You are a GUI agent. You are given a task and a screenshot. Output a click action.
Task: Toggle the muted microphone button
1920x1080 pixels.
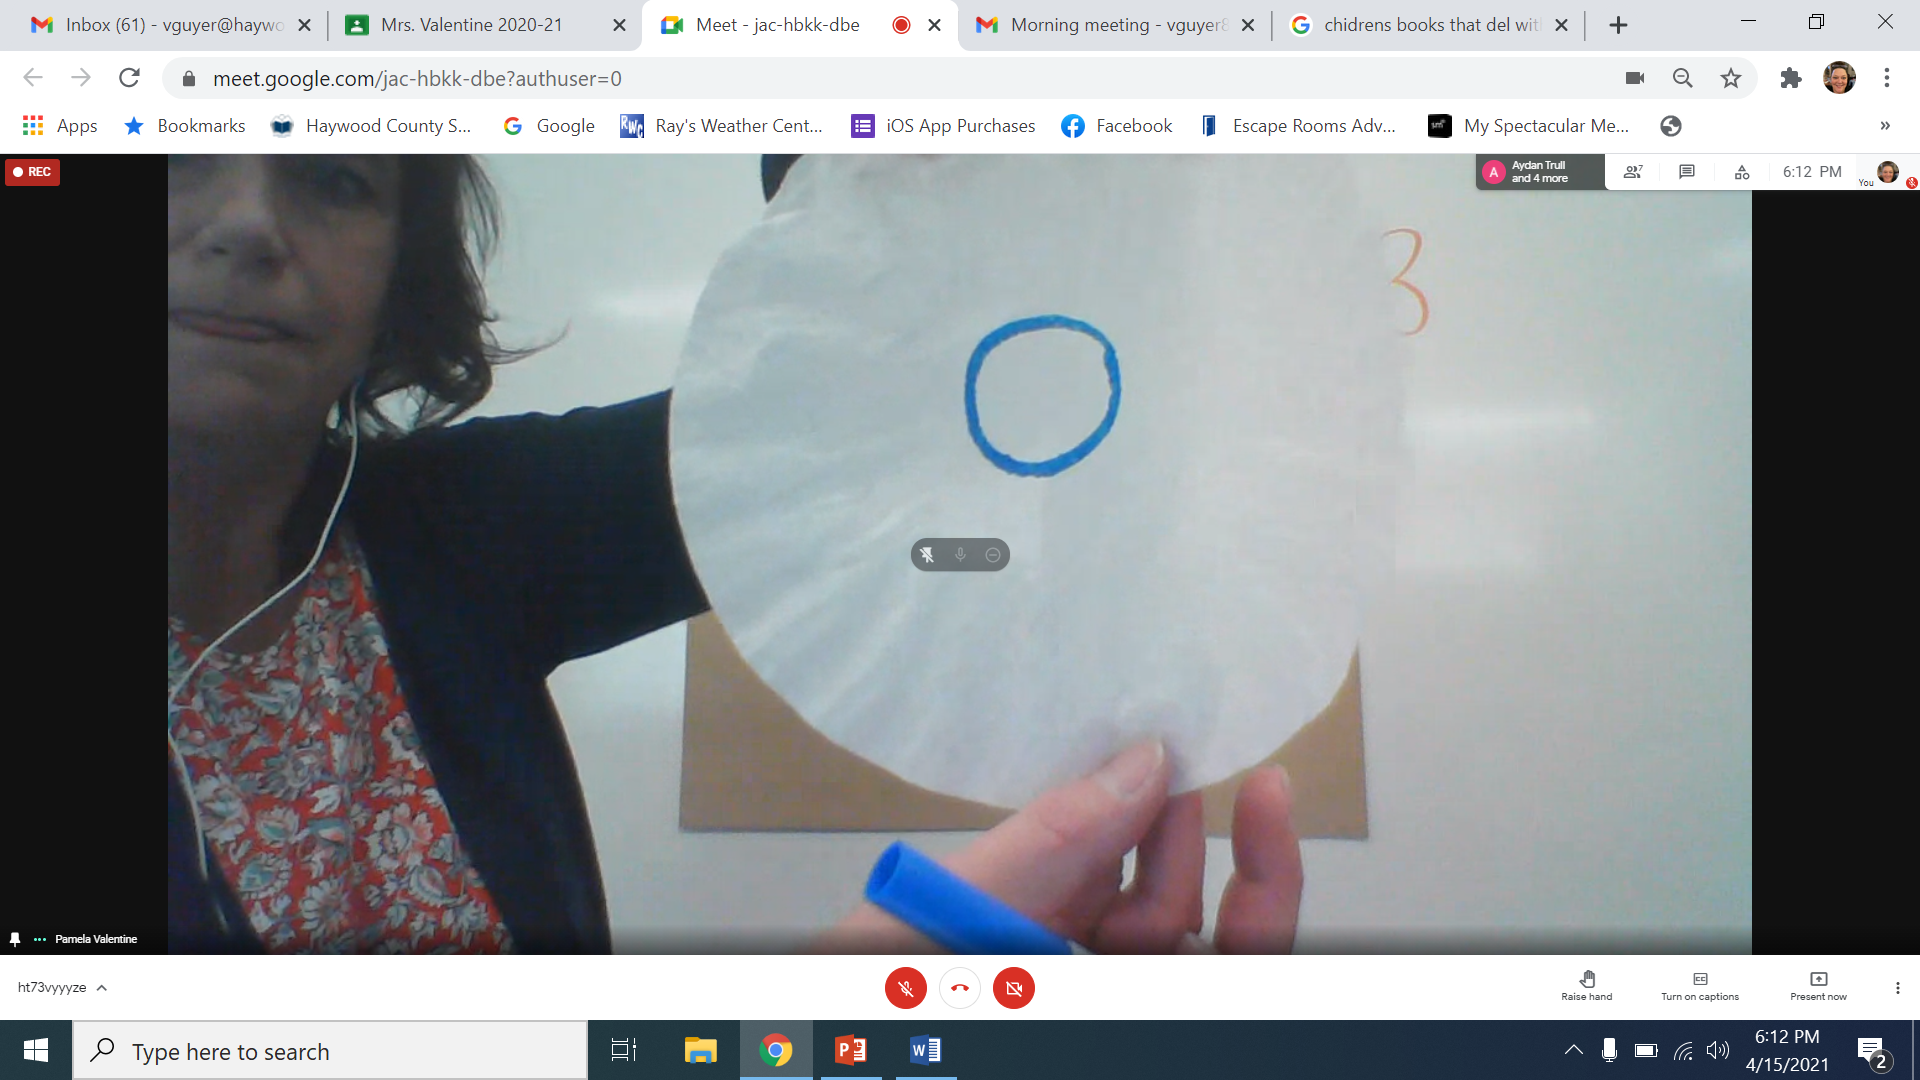click(906, 988)
